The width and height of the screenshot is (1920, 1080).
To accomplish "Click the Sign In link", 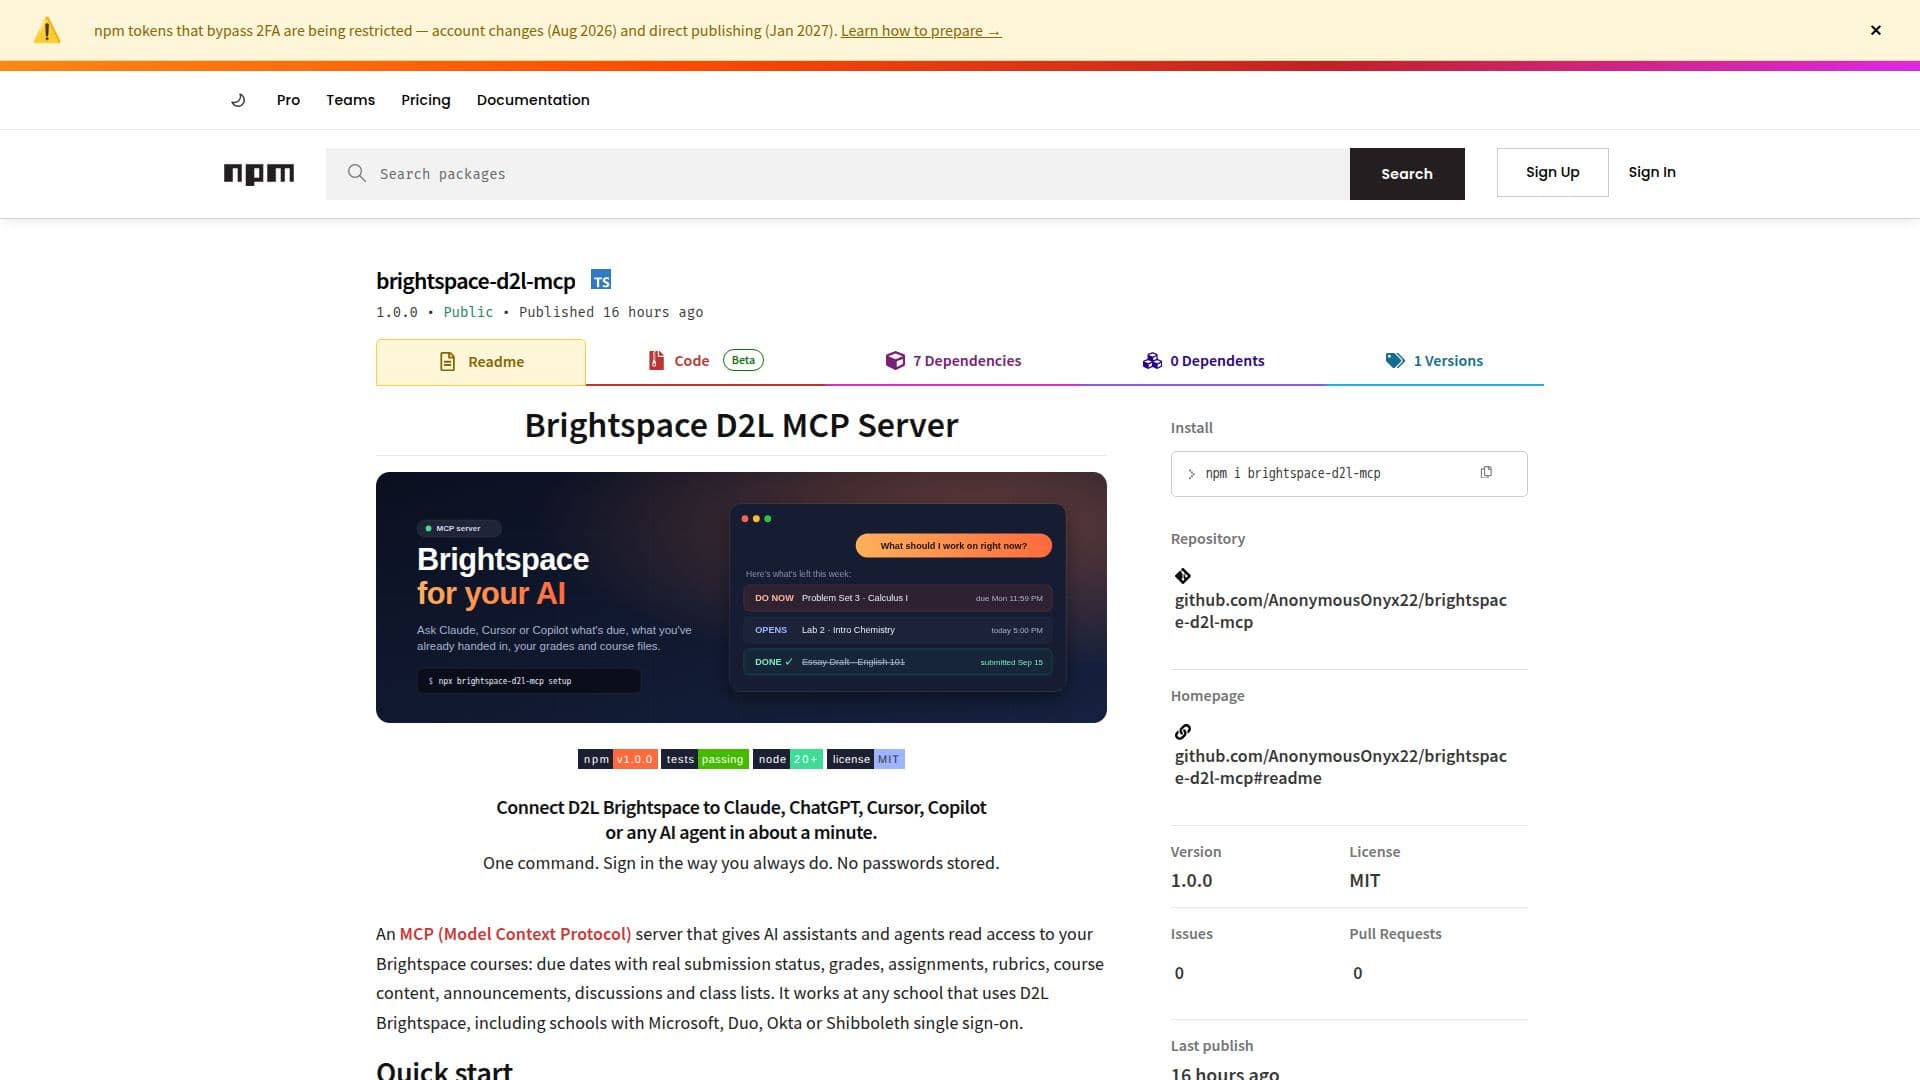I will (1652, 172).
